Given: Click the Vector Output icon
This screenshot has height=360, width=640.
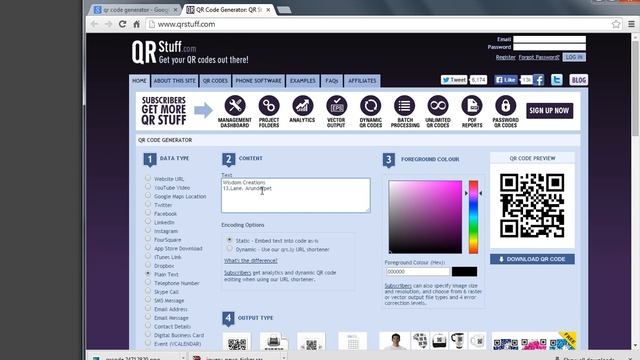Looking at the screenshot, I should coord(336,106).
